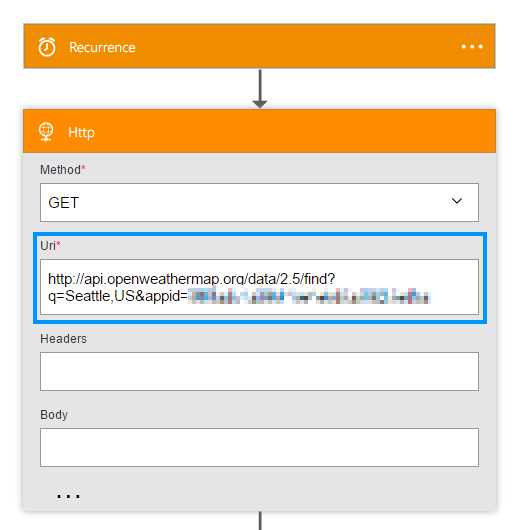
Task: Click the connector line below Http card
Action: point(260,521)
